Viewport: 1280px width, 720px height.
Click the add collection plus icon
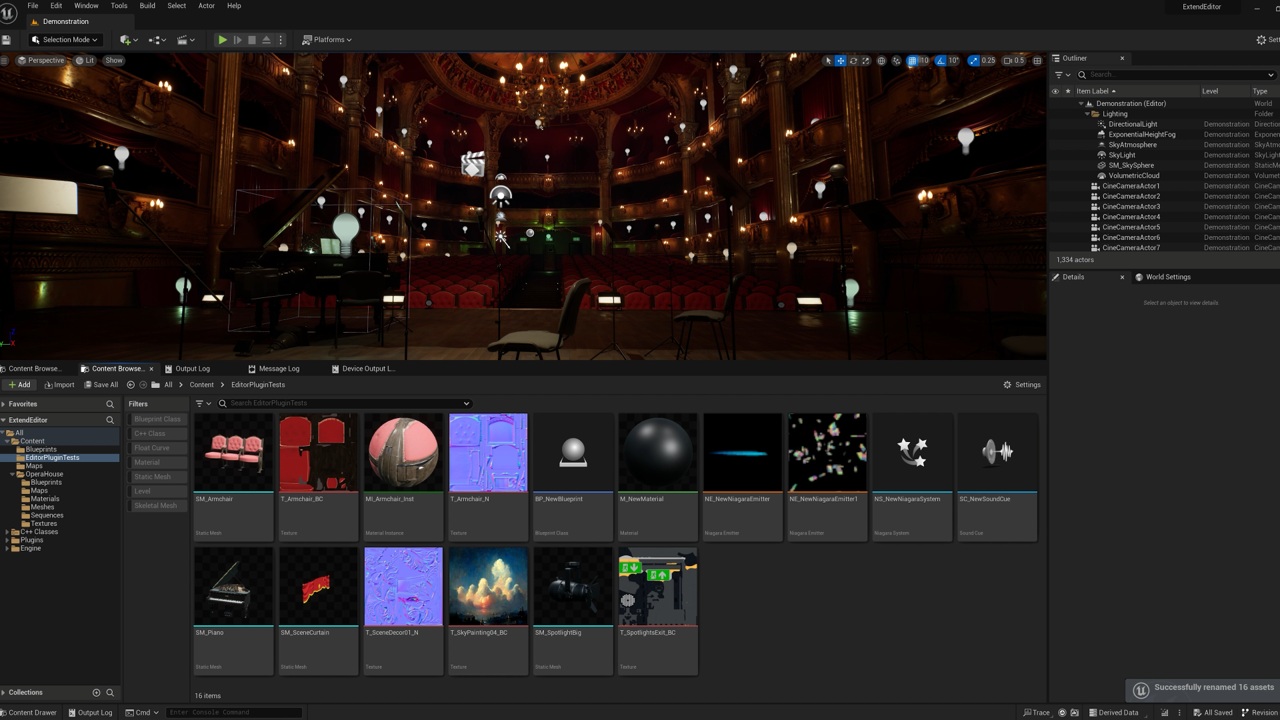(96, 692)
